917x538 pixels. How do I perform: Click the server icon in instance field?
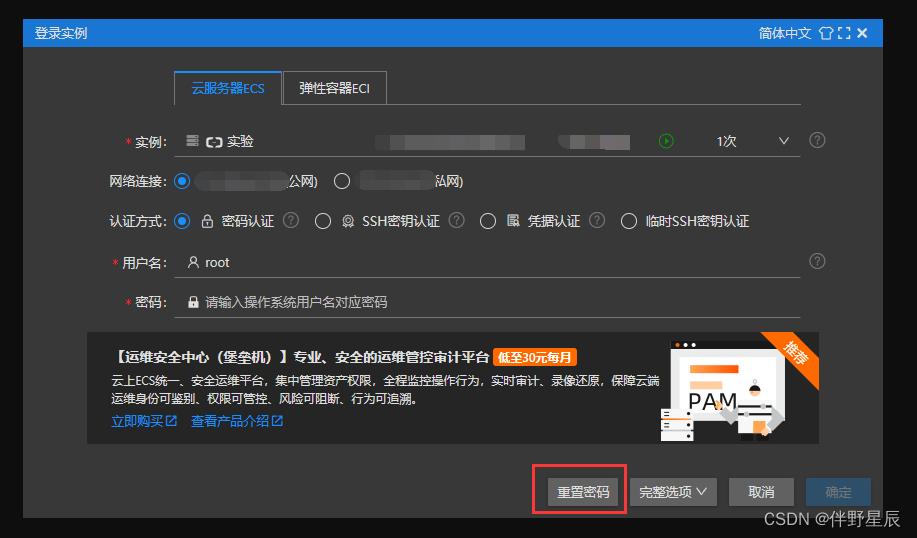click(x=192, y=140)
